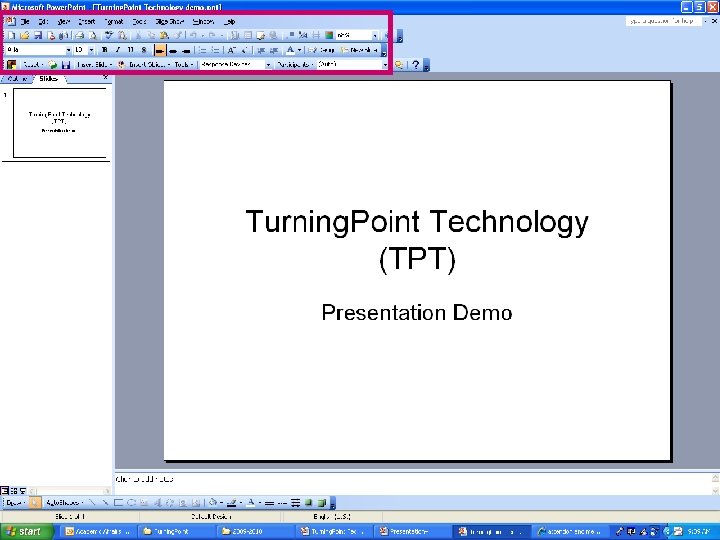
Task: Create a new blank presentation
Action: click(x=11, y=35)
